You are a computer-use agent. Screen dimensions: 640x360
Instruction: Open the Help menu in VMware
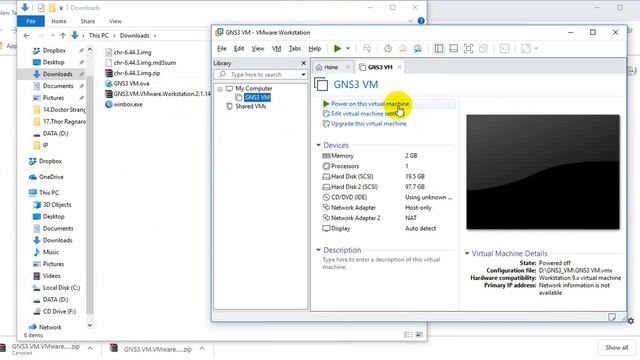tap(314, 49)
